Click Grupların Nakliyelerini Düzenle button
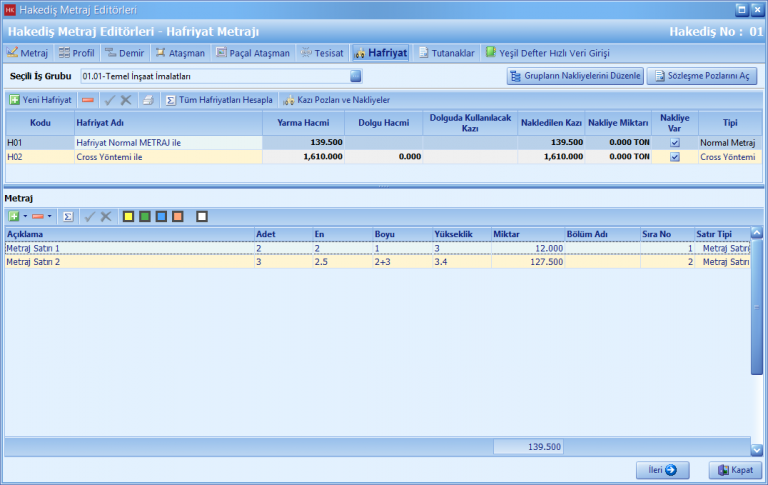The image size is (768, 485). pyautogui.click(x=575, y=76)
